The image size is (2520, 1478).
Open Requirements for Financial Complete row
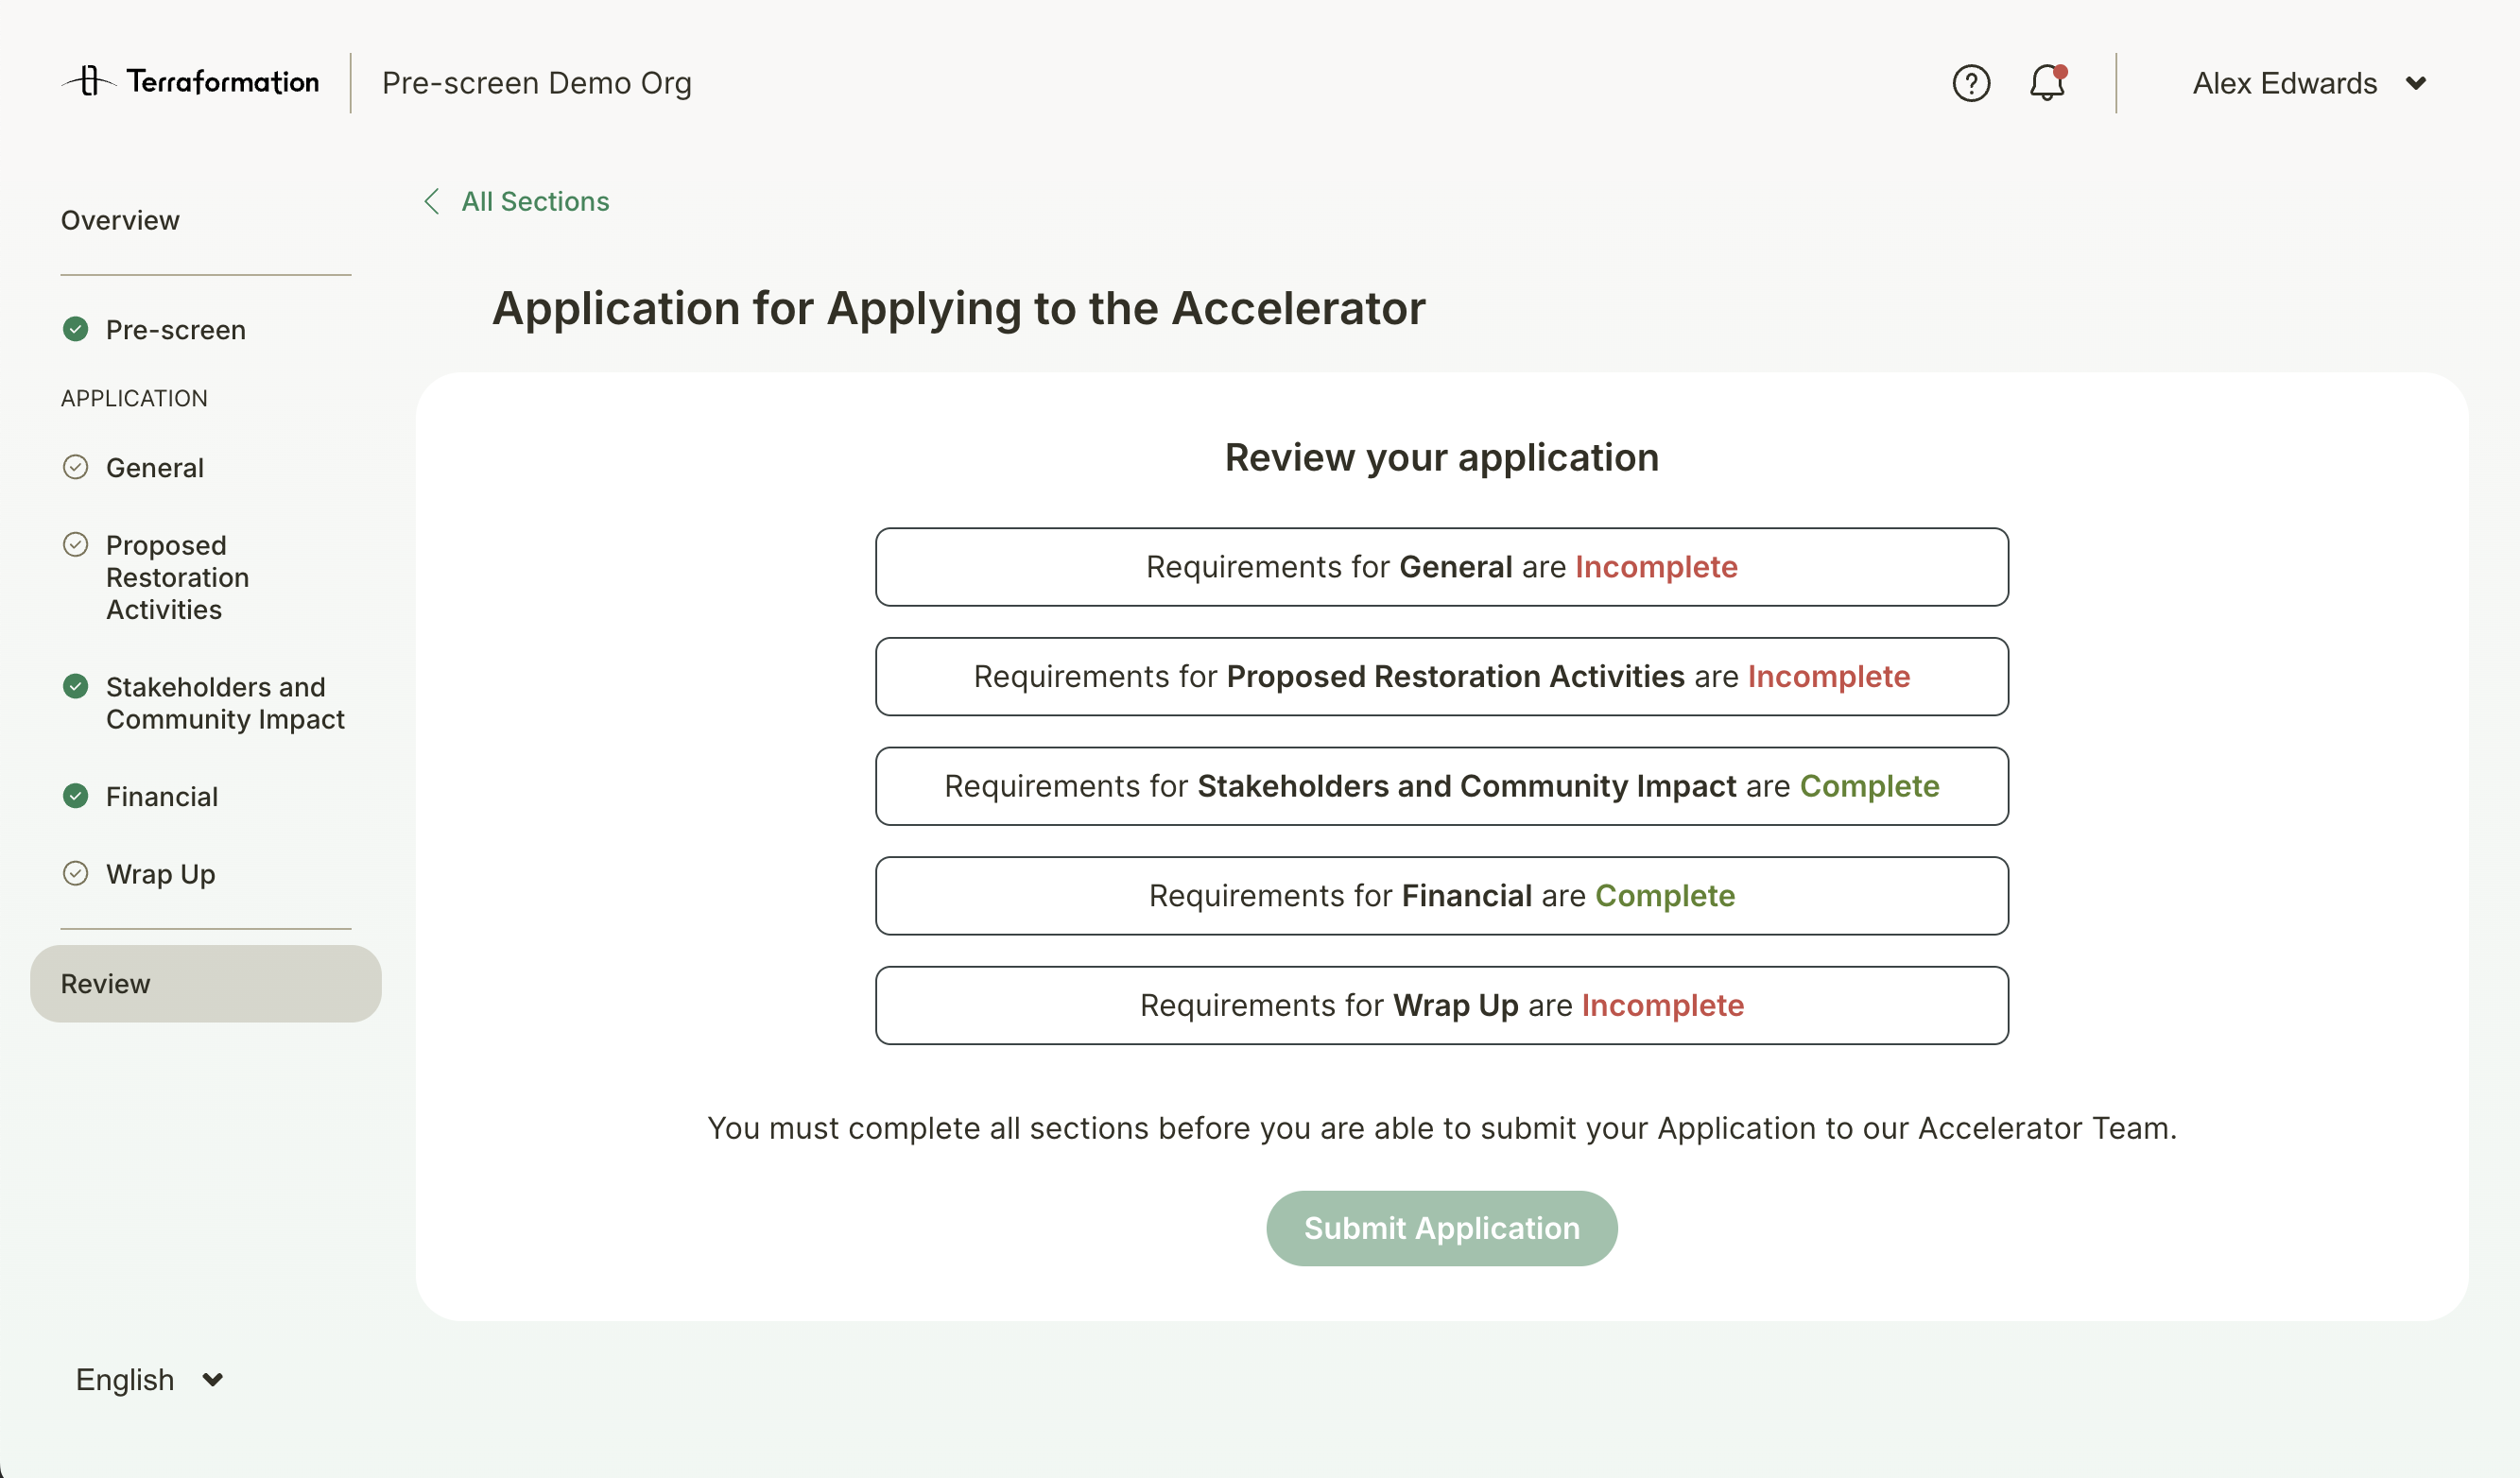point(1441,895)
